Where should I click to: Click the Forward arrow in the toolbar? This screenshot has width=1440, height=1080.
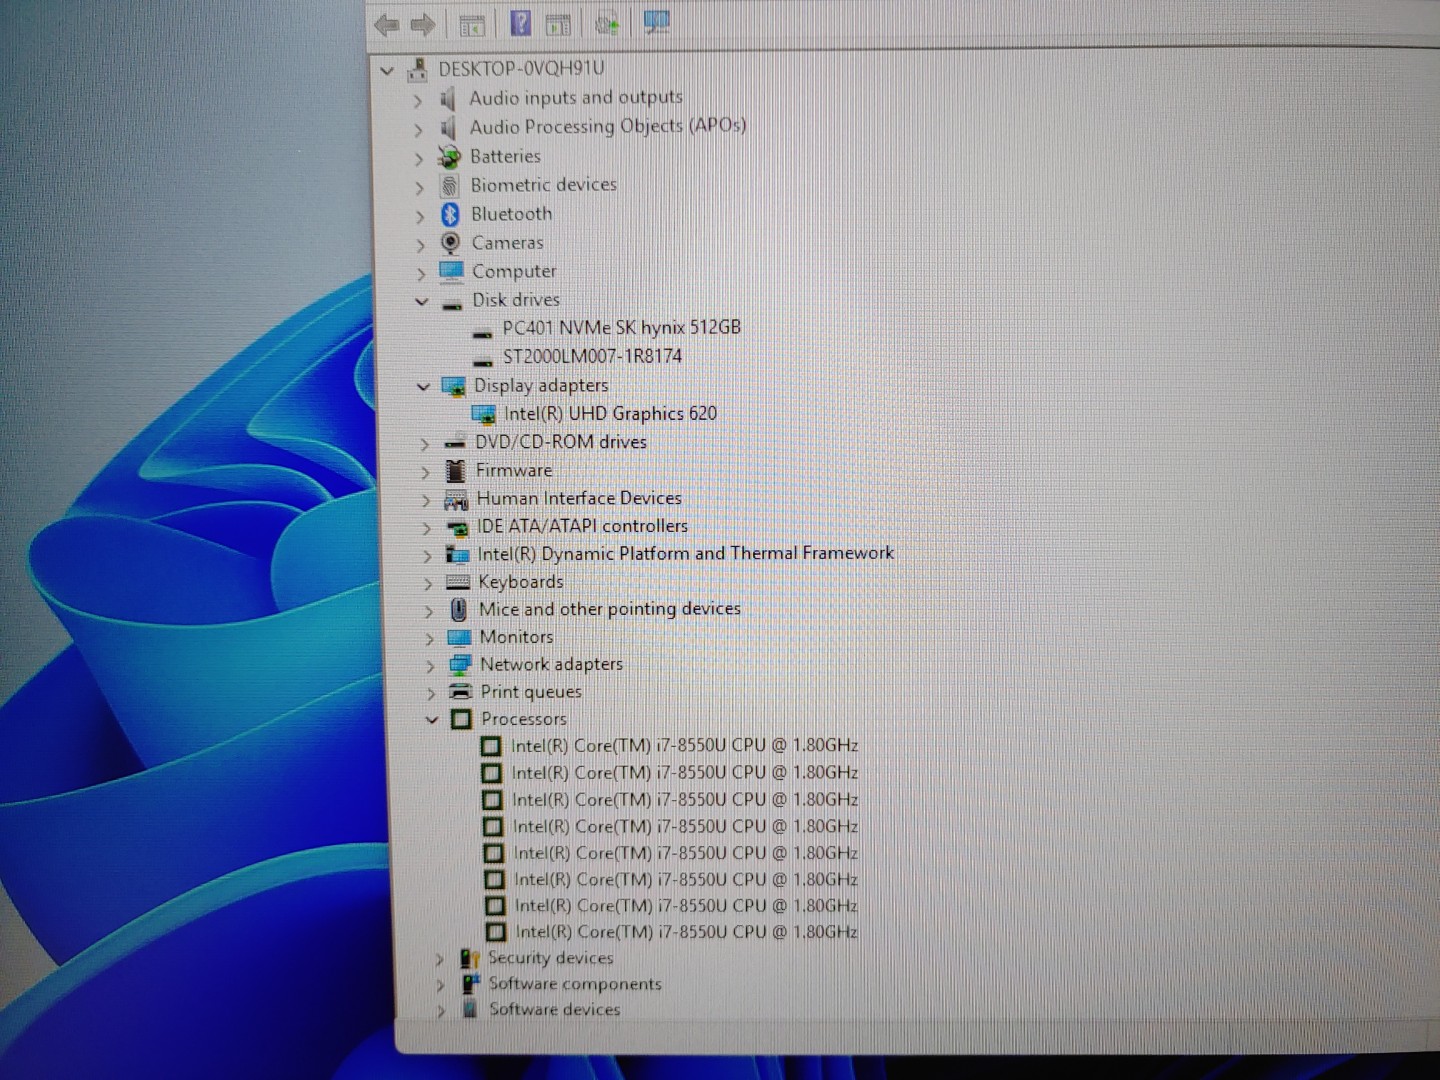tap(423, 25)
